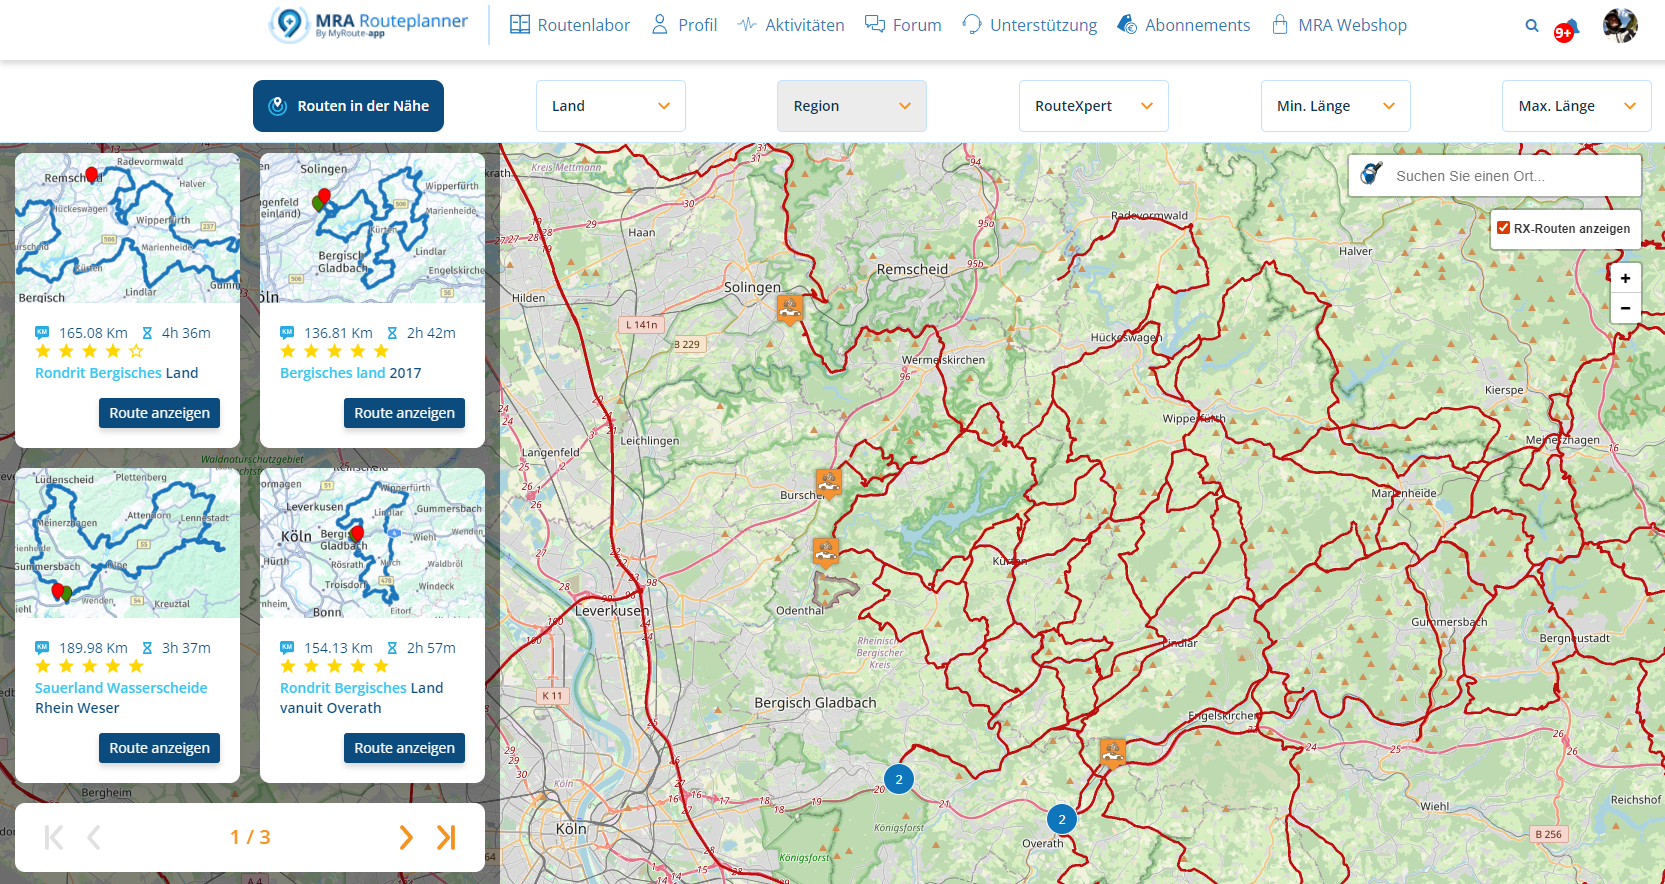Open the Bergisches land 2017 title link
Viewport: 1665px width, 884px height.
tap(350, 373)
